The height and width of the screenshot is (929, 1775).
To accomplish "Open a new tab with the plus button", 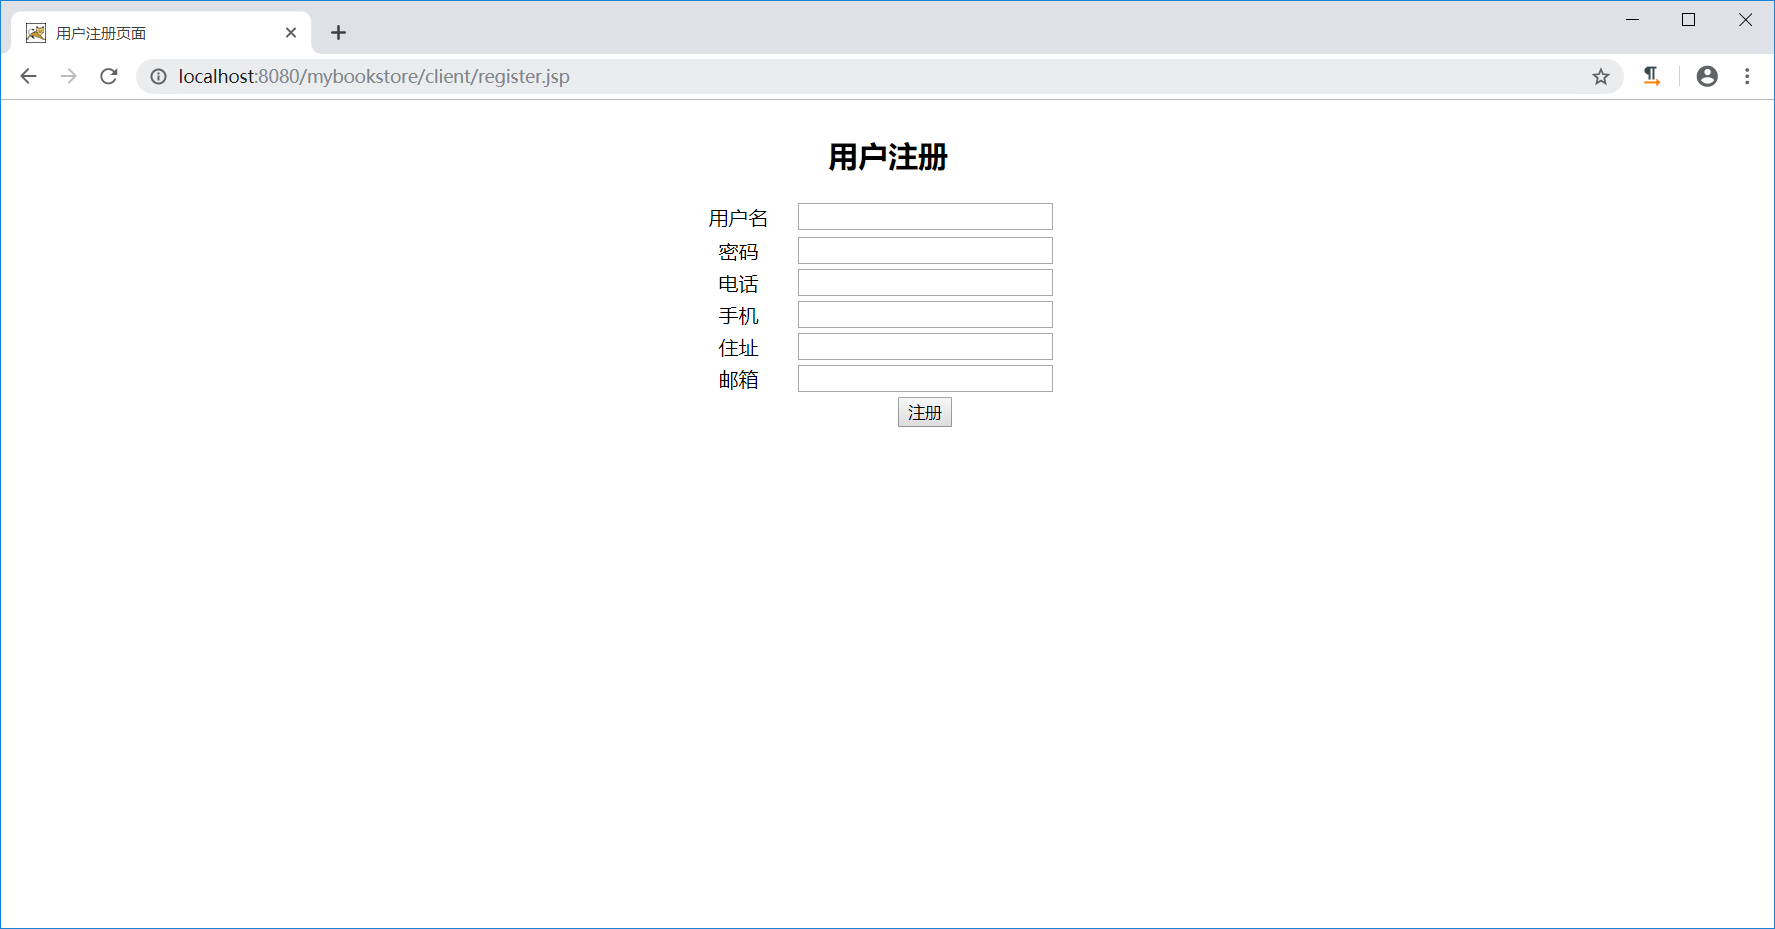I will tap(339, 33).
